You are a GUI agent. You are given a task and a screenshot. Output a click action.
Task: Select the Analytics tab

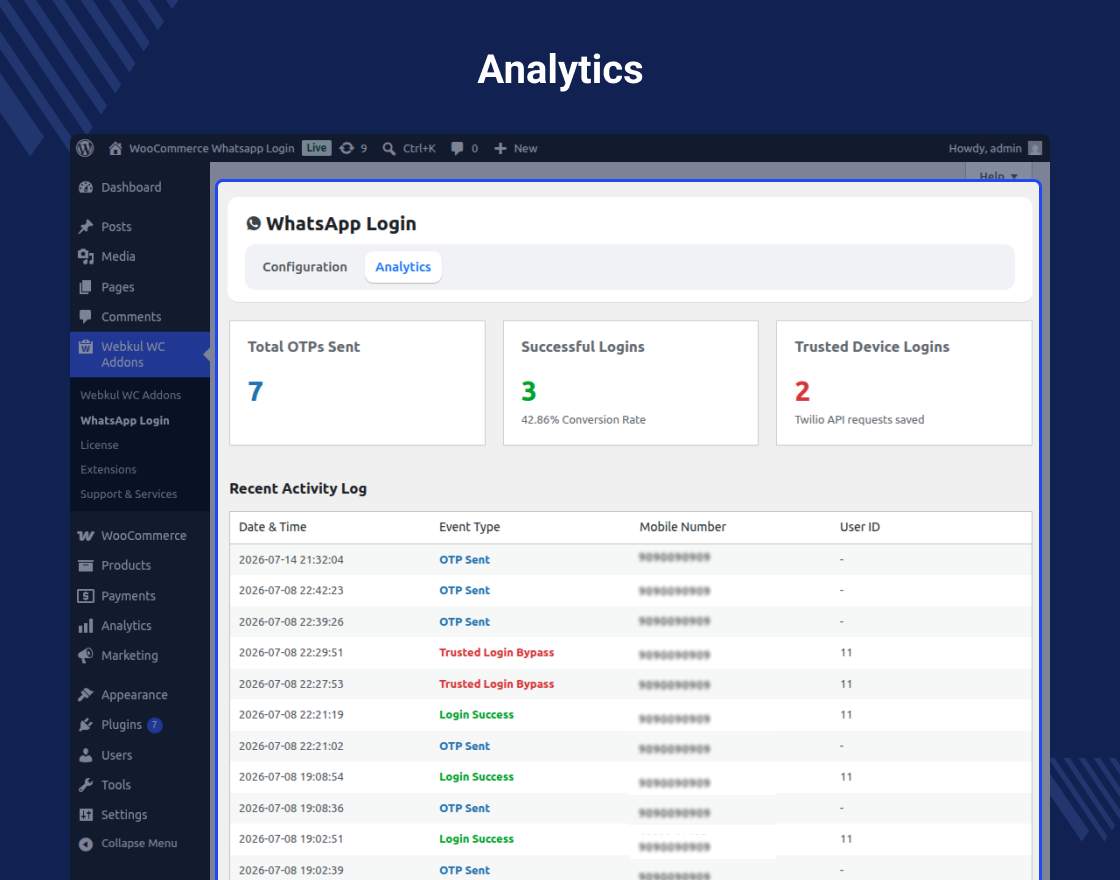click(404, 267)
